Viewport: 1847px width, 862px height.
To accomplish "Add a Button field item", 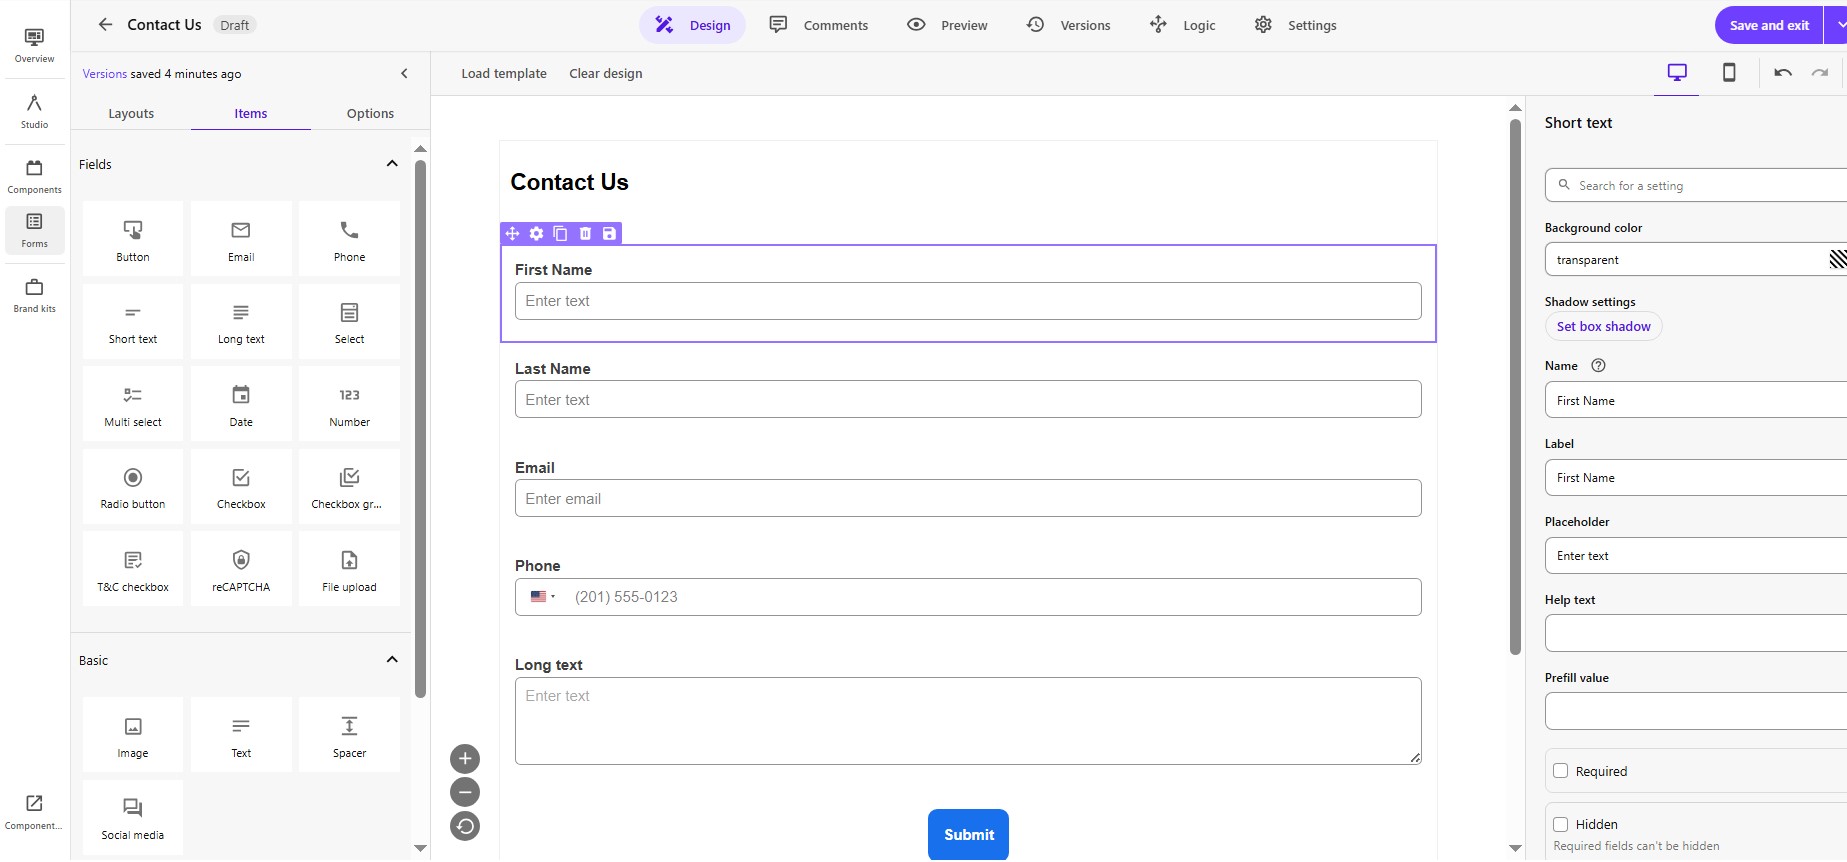I will pos(133,239).
